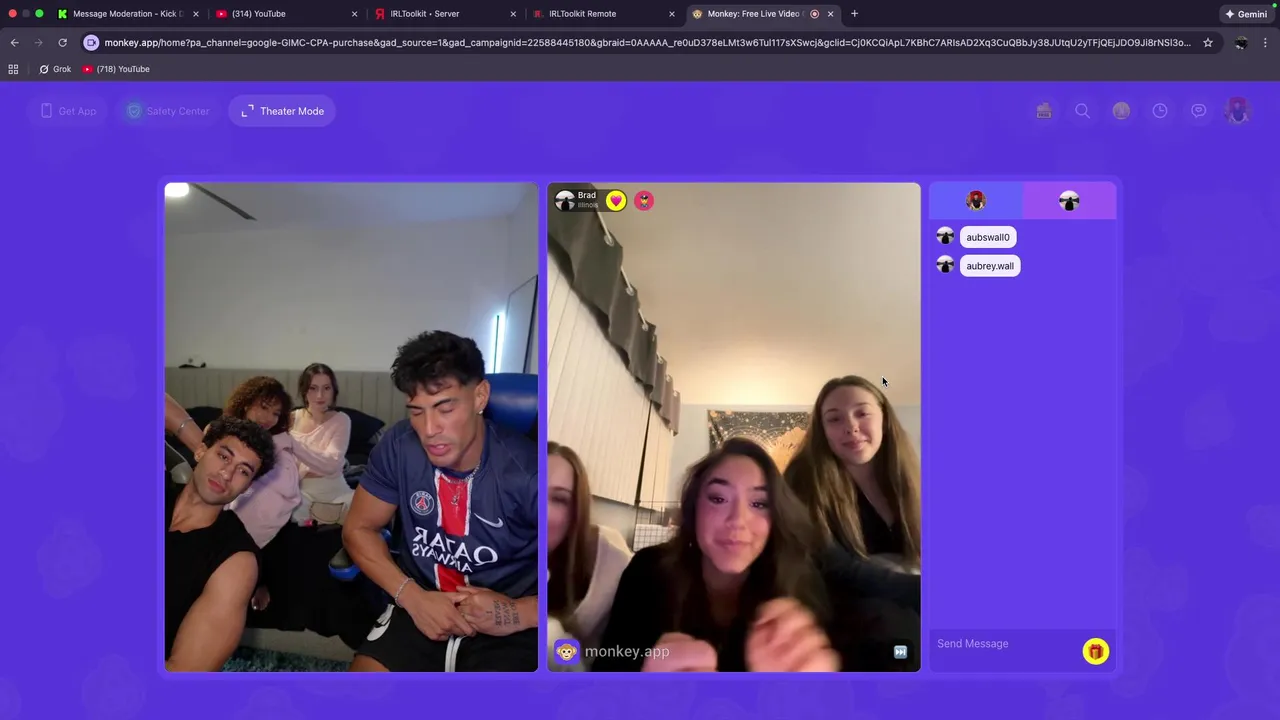Open the chat messages icon
The image size is (1280, 720).
pyautogui.click(x=1198, y=111)
